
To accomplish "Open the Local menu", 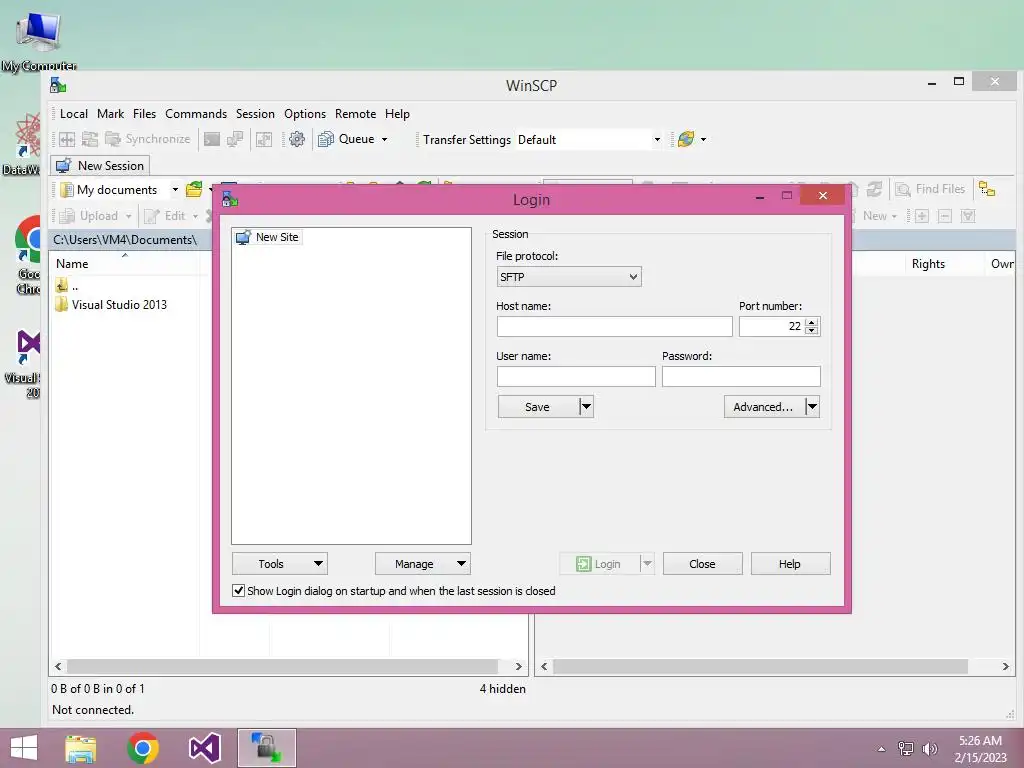I will (x=74, y=114).
